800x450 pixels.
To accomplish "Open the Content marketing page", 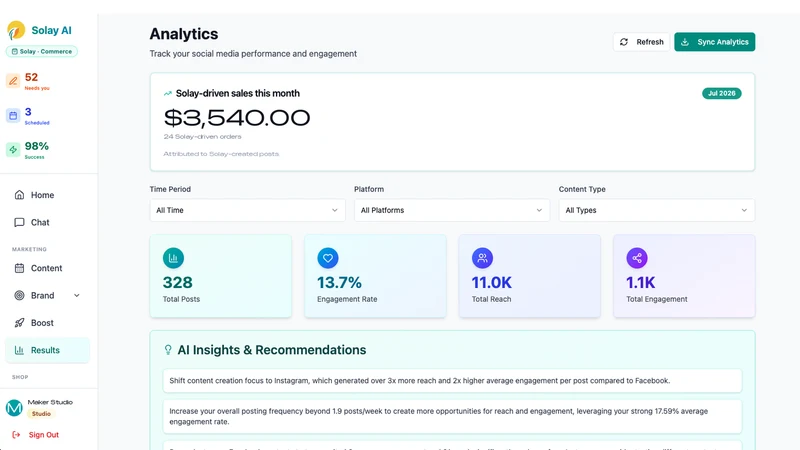I will point(47,268).
